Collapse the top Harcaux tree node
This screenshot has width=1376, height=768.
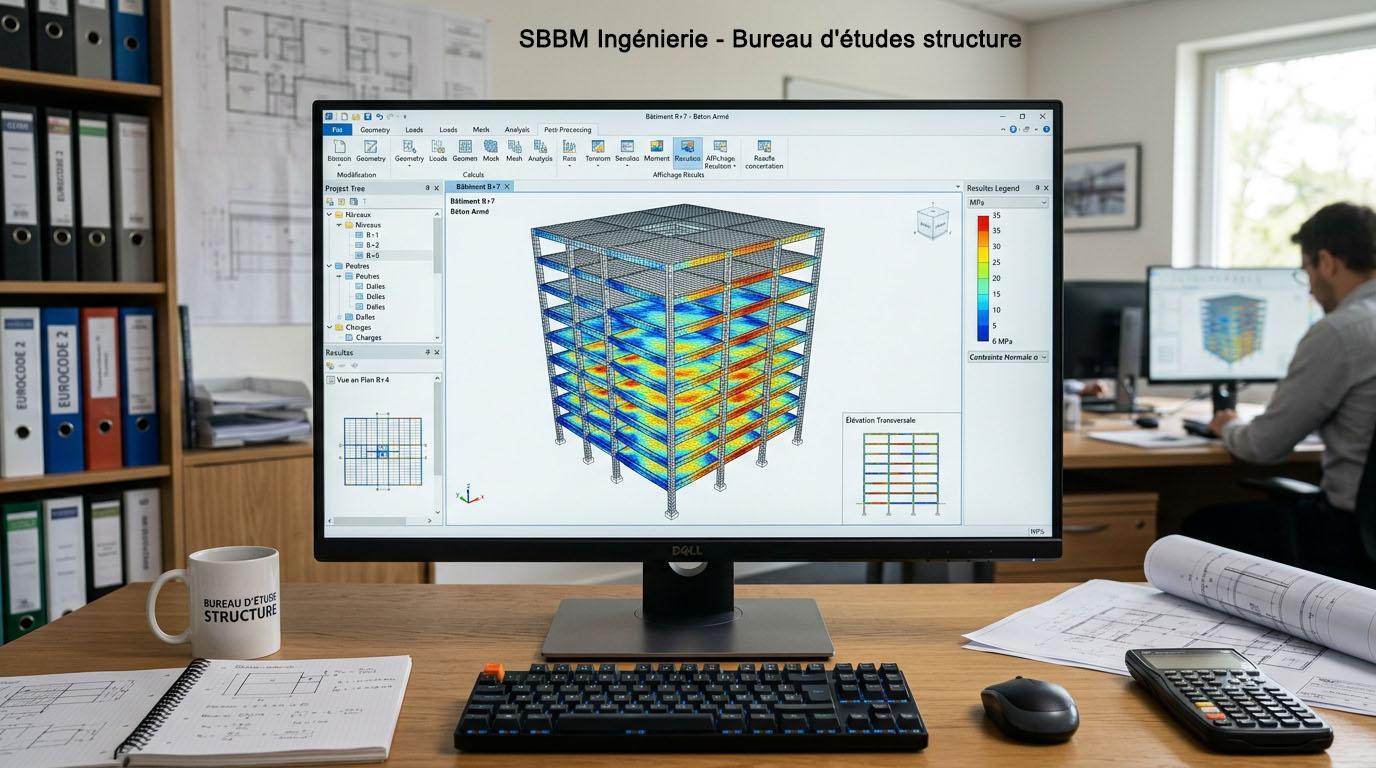[329, 214]
